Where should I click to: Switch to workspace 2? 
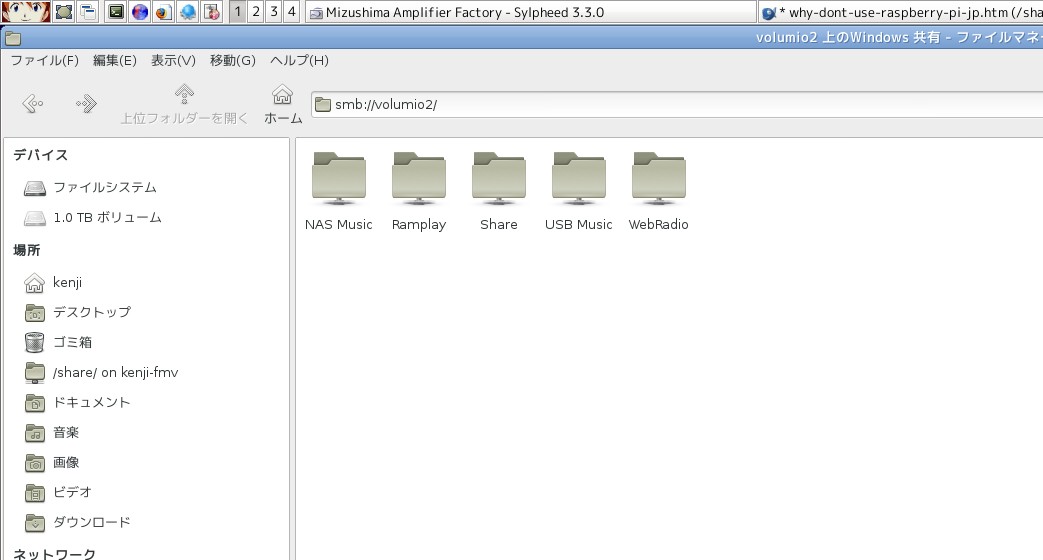click(255, 12)
